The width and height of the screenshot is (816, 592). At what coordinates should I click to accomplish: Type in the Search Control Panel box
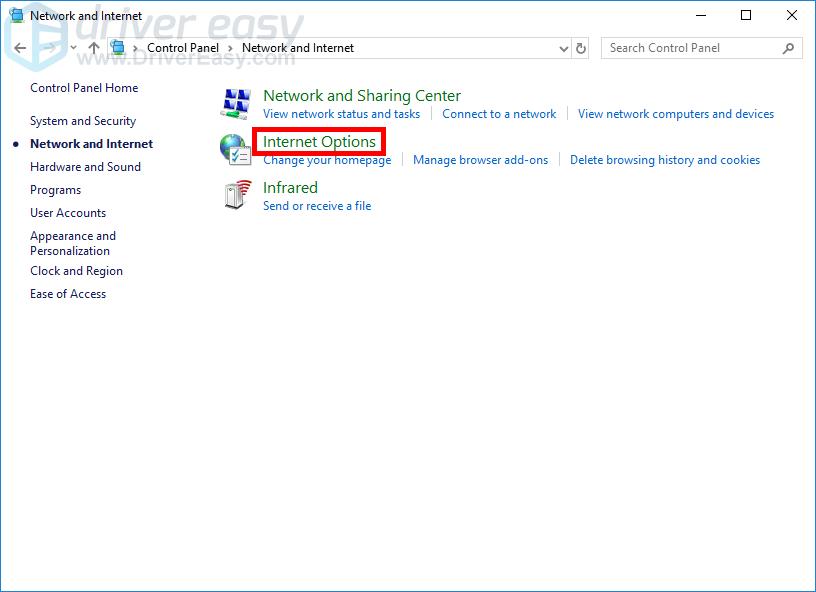(x=690, y=48)
